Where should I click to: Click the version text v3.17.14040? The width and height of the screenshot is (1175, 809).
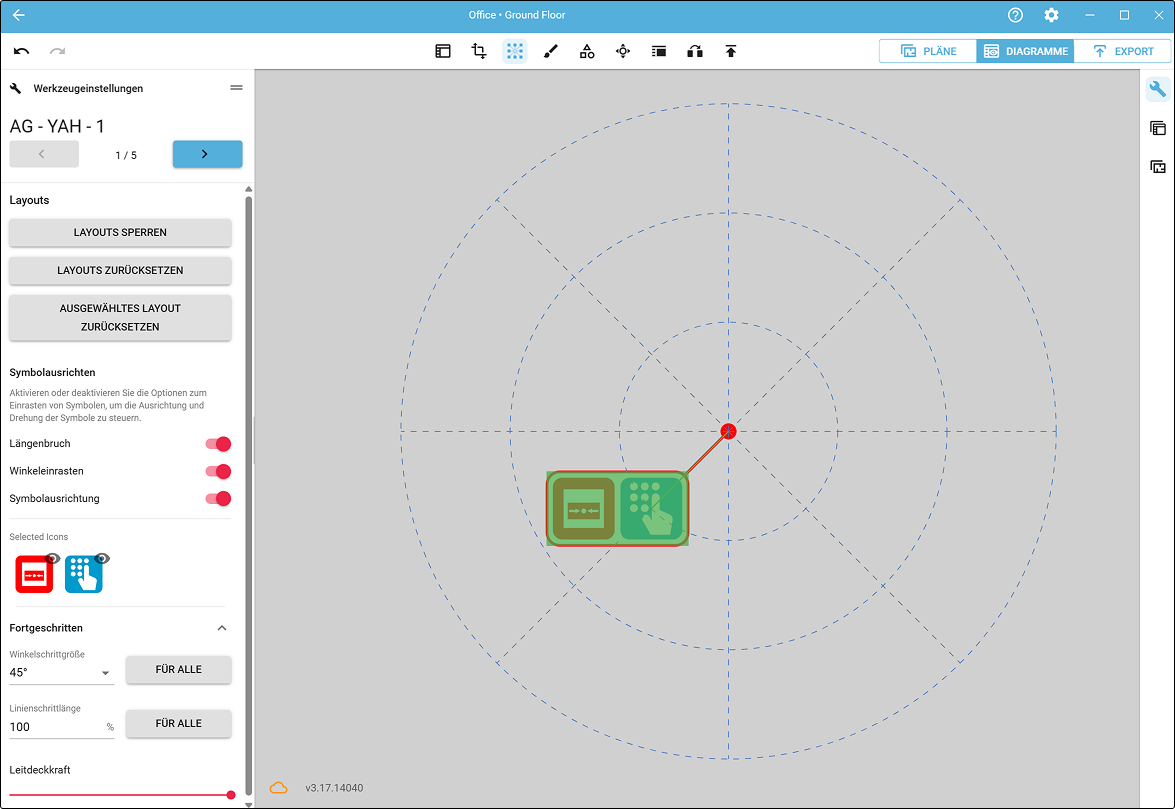click(334, 788)
